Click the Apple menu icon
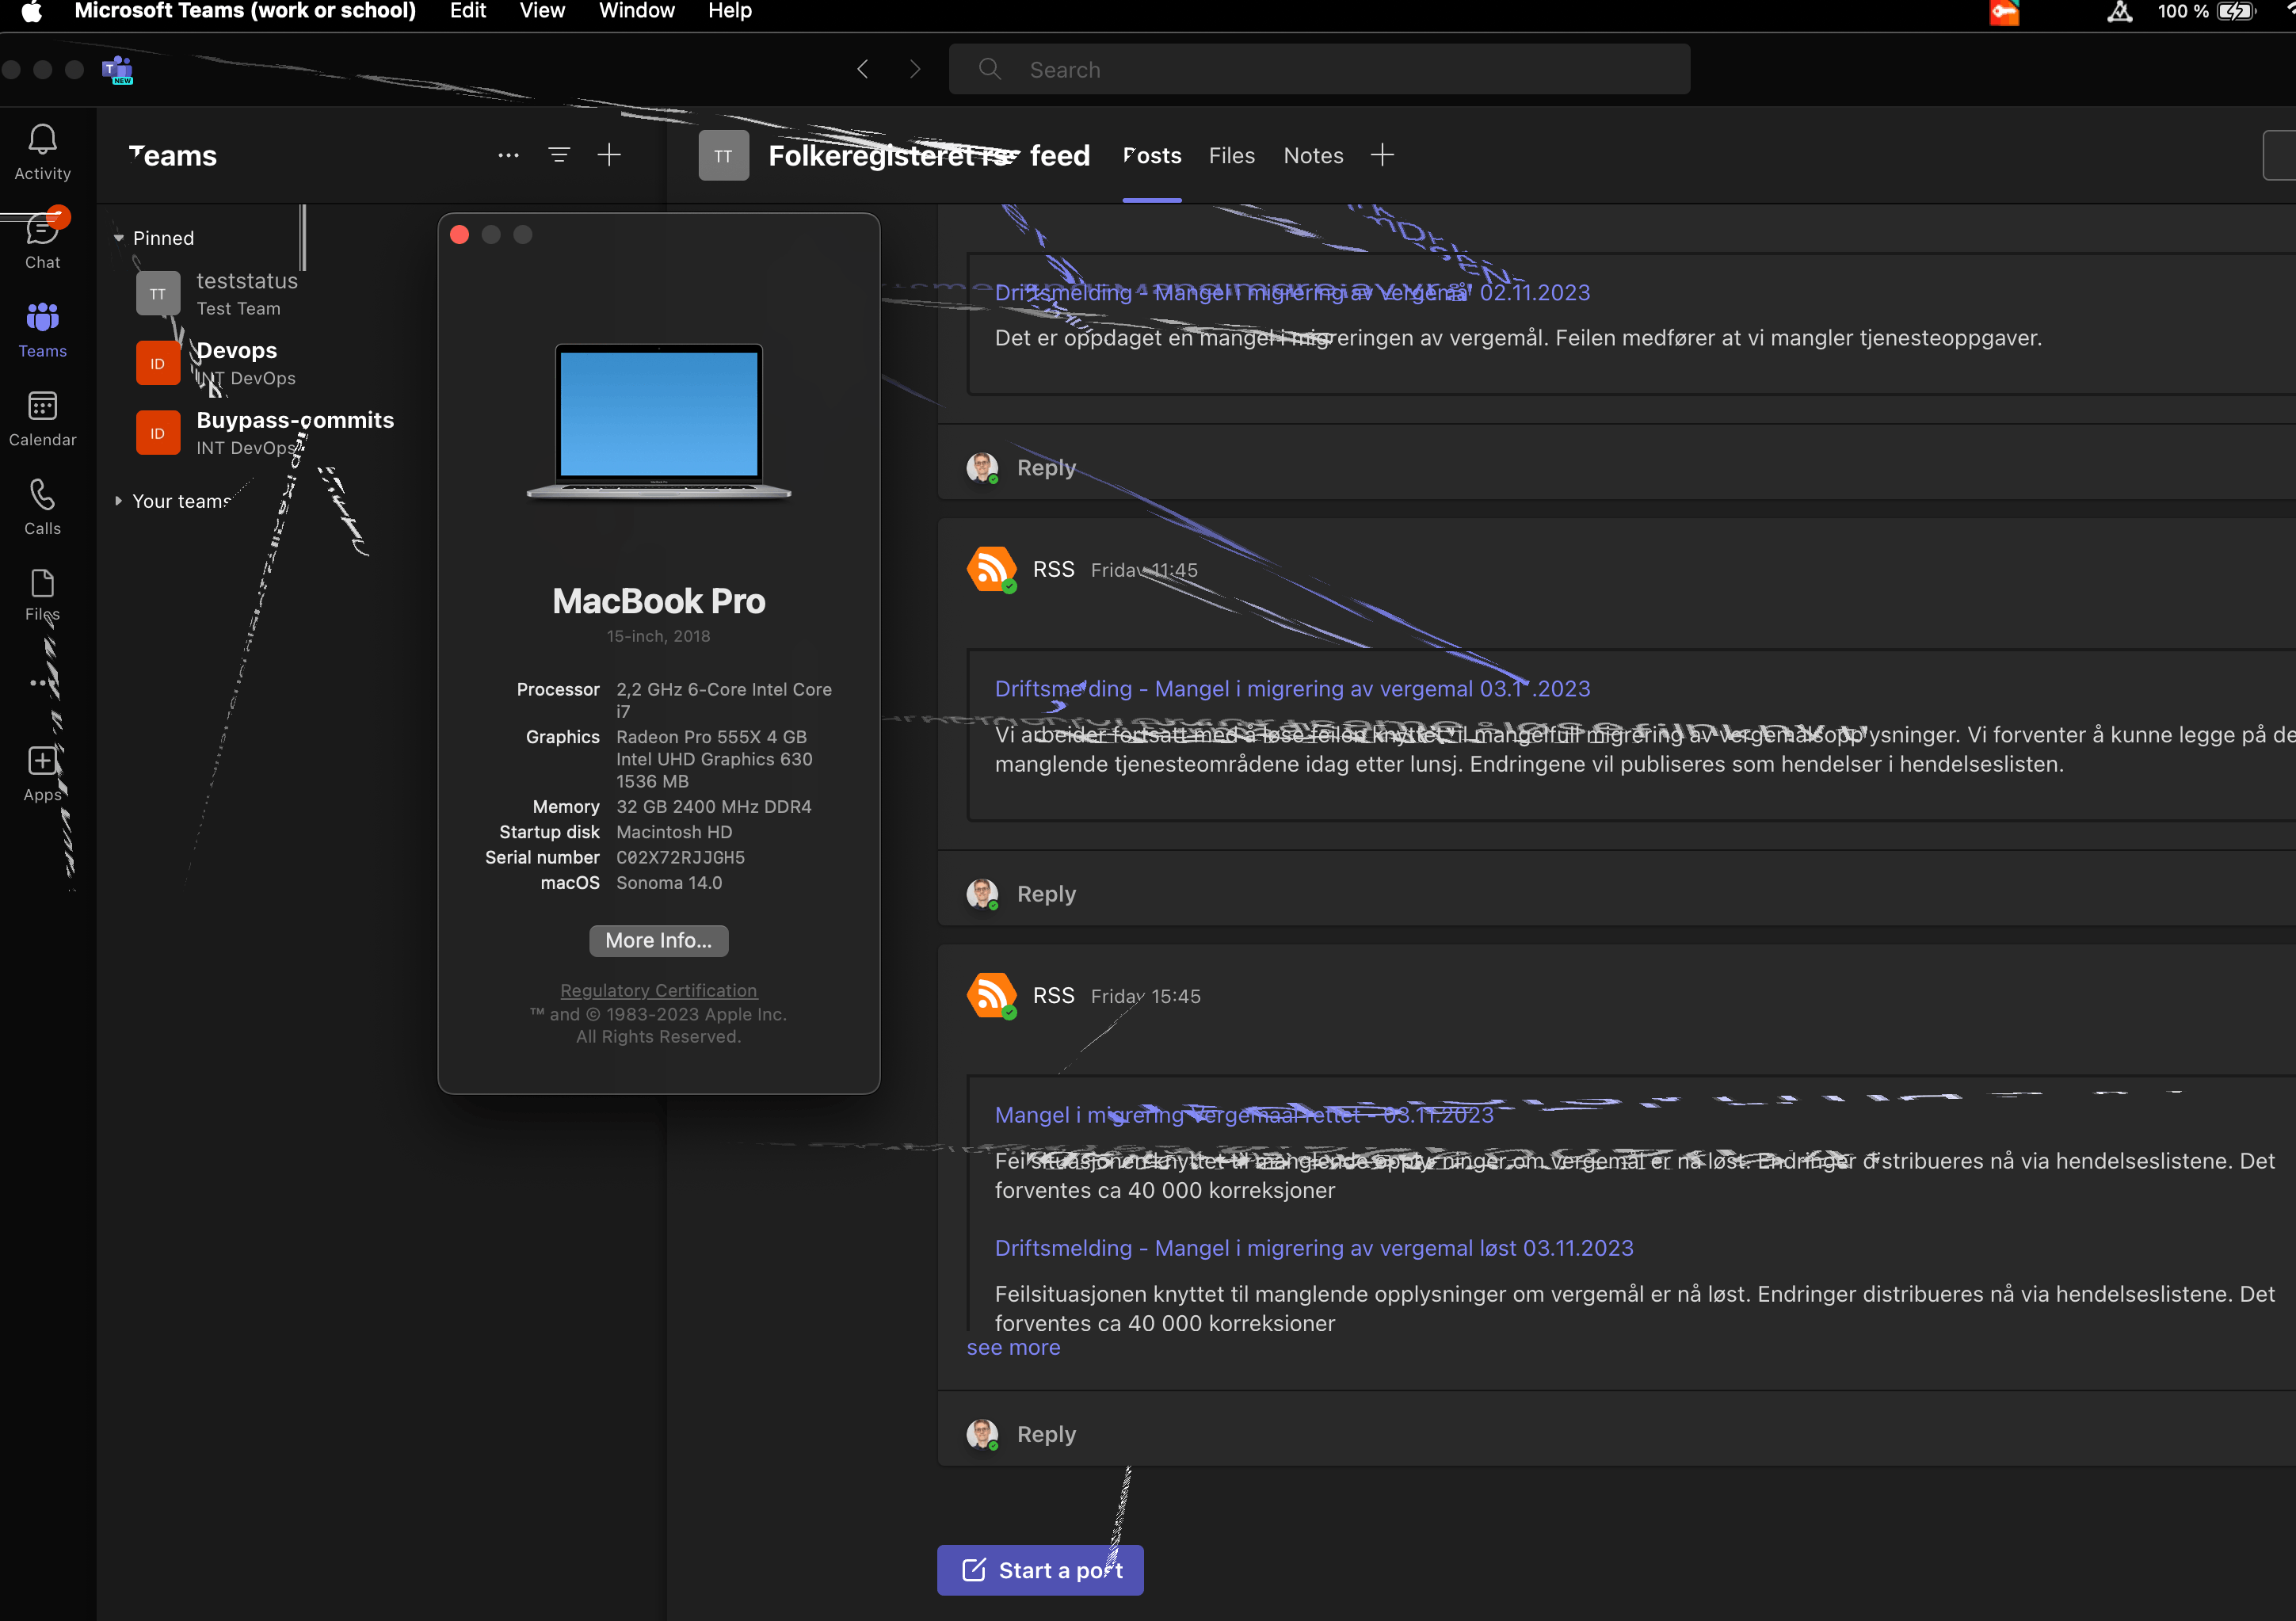Viewport: 2296px width, 1621px height. (31, 11)
